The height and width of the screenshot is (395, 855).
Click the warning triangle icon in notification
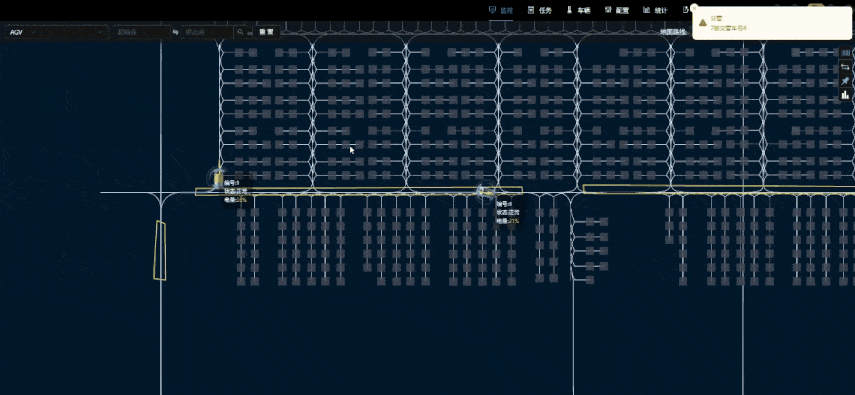[703, 23]
